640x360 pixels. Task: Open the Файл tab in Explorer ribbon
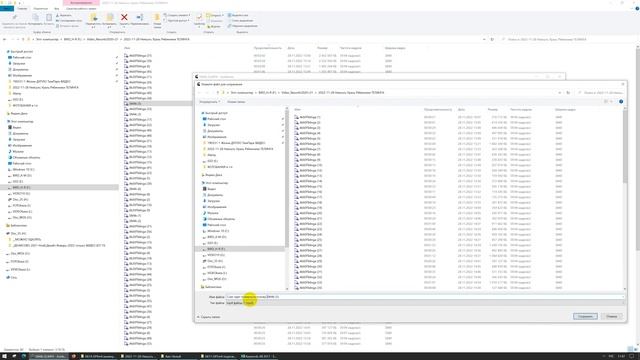click(7, 8)
